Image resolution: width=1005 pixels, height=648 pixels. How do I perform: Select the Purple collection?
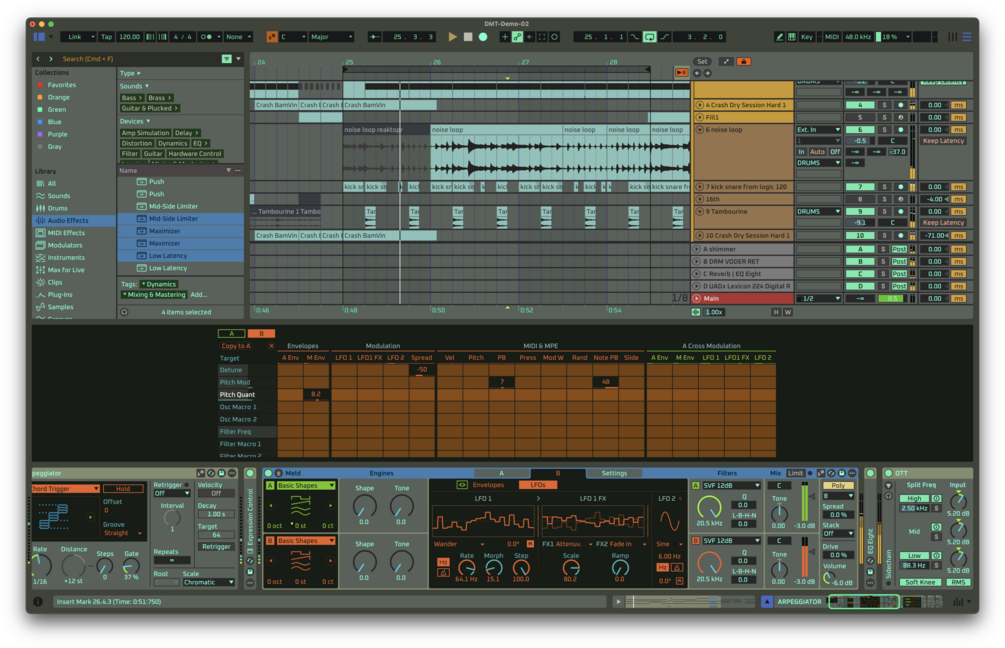[x=57, y=135]
